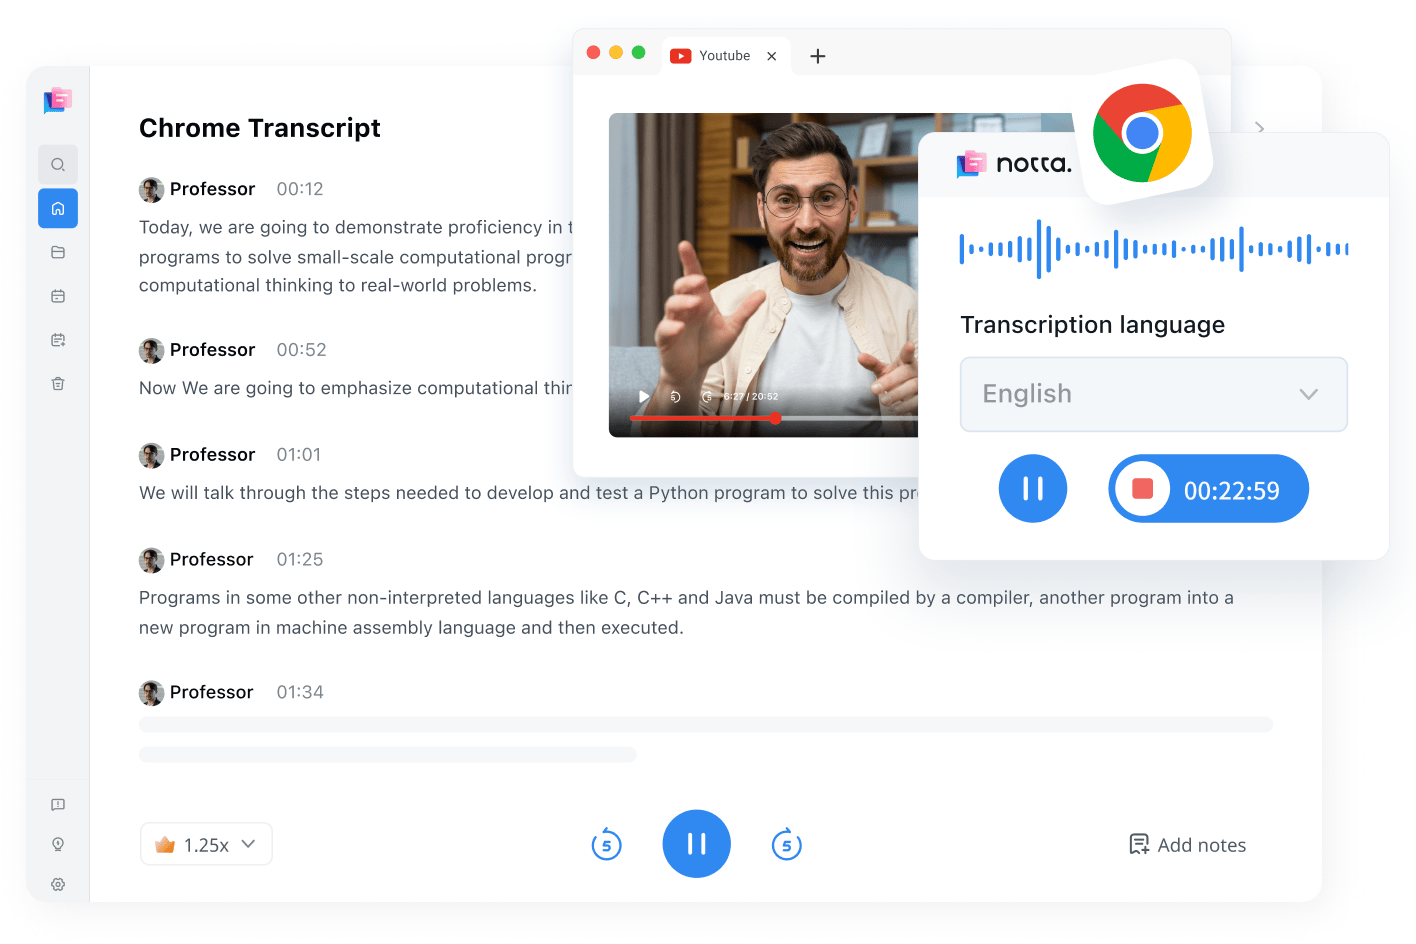Image resolution: width=1416 pixels, height=944 pixels.
Task: Open settings with the gear icon
Action: (x=58, y=884)
